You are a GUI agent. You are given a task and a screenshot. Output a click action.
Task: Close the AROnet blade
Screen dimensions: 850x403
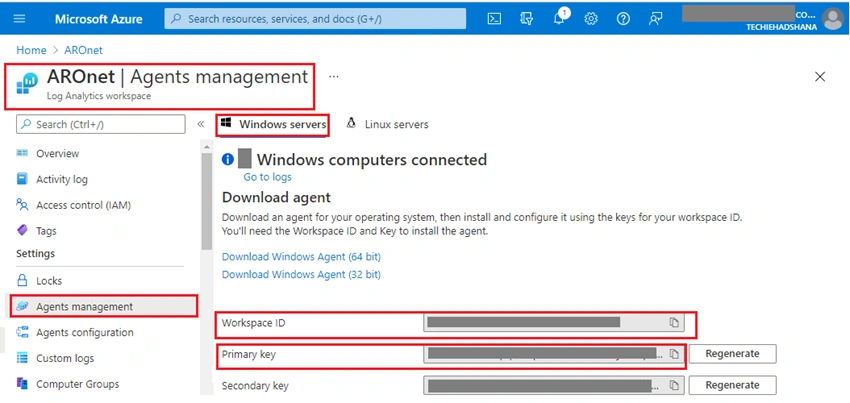coord(820,76)
